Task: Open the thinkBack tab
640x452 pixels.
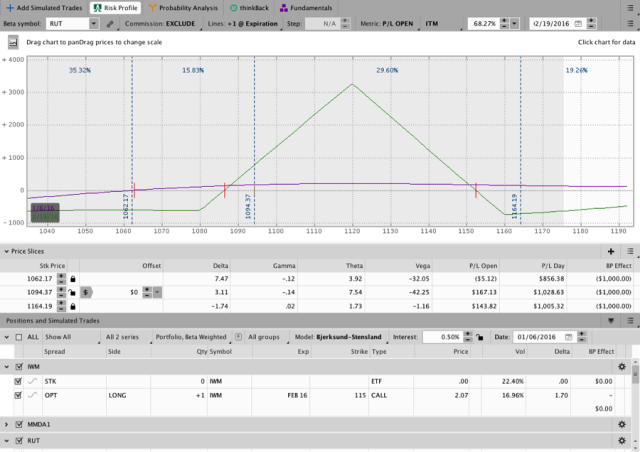Action: [249, 8]
